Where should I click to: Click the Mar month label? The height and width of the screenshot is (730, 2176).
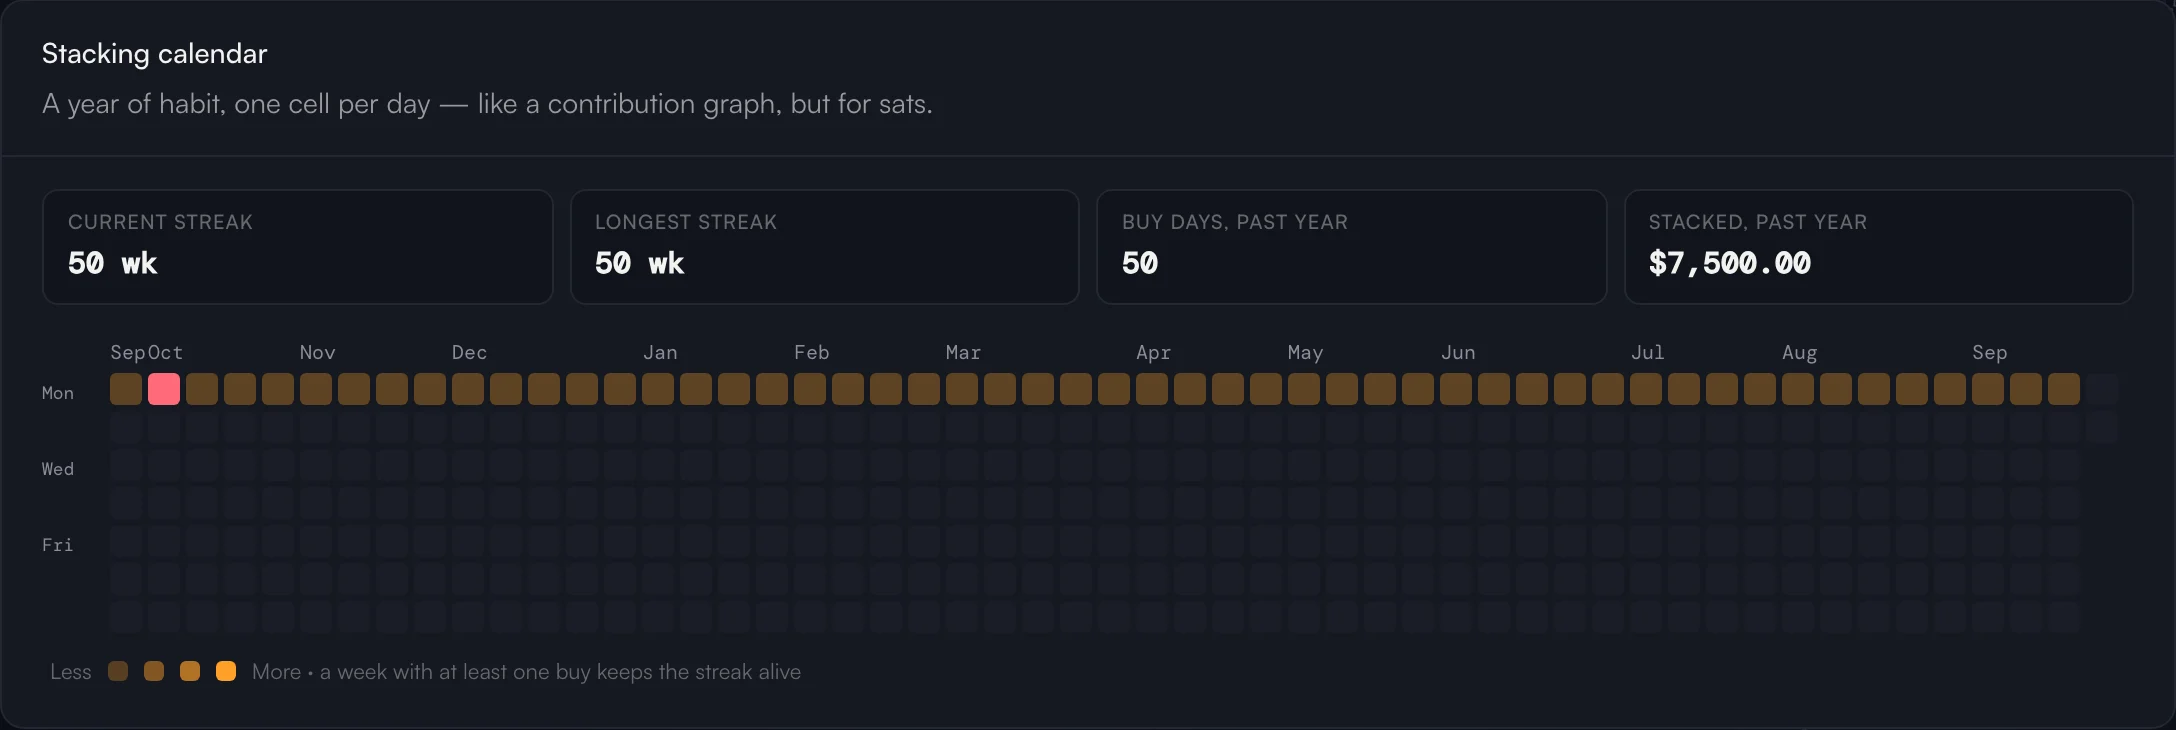point(964,353)
